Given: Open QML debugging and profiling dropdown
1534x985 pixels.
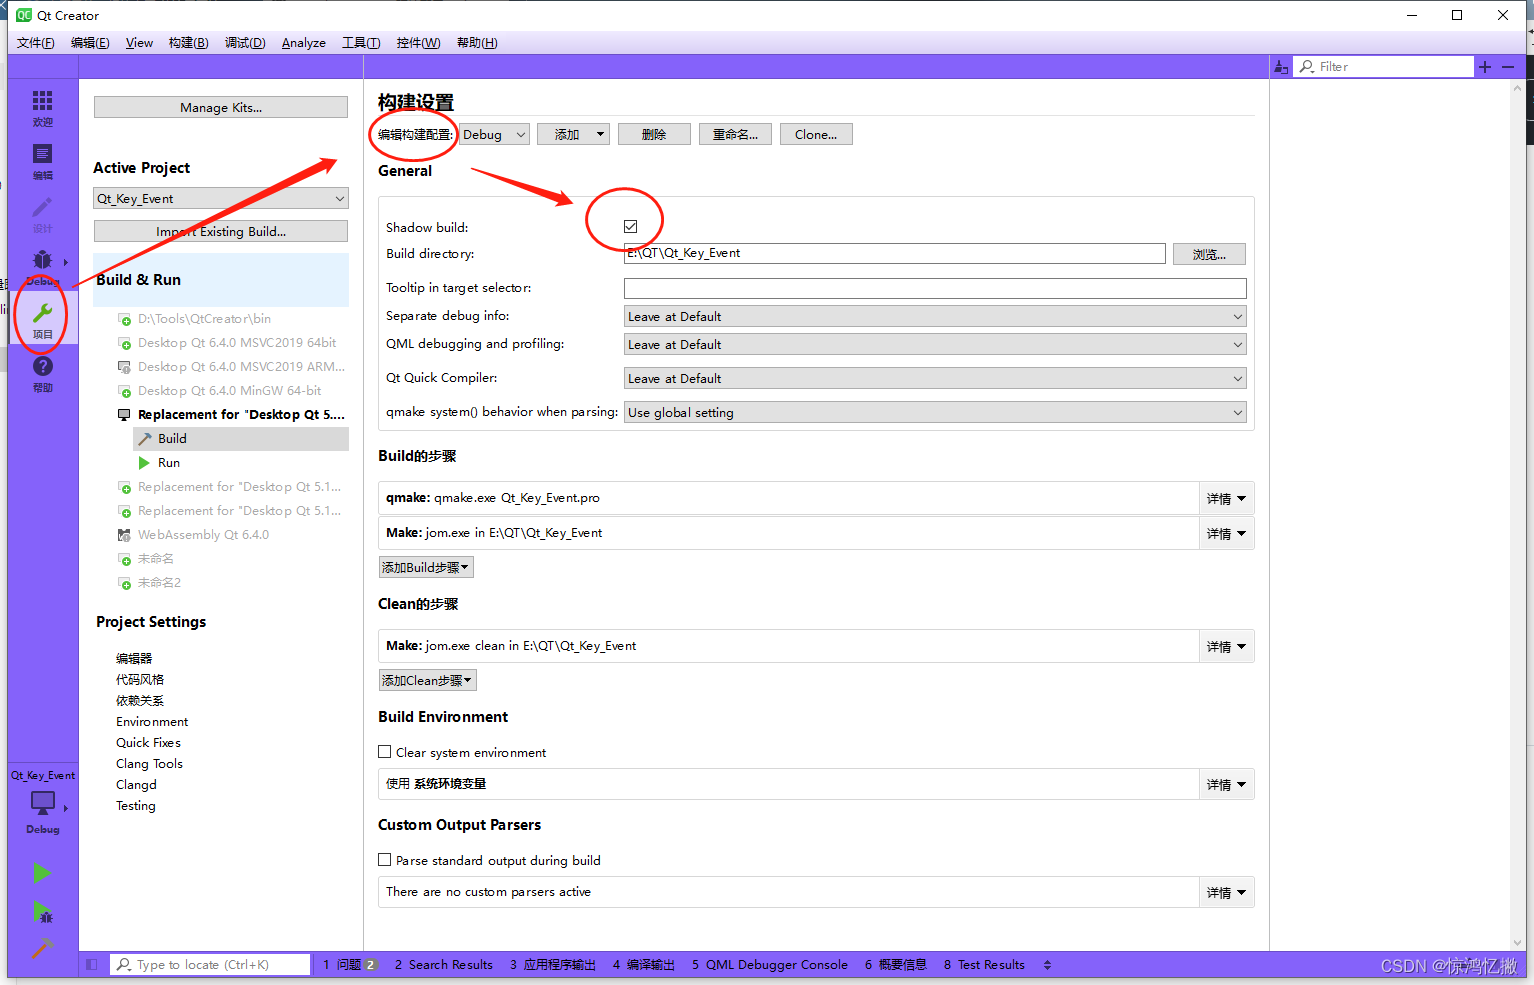Looking at the screenshot, I should pos(935,345).
